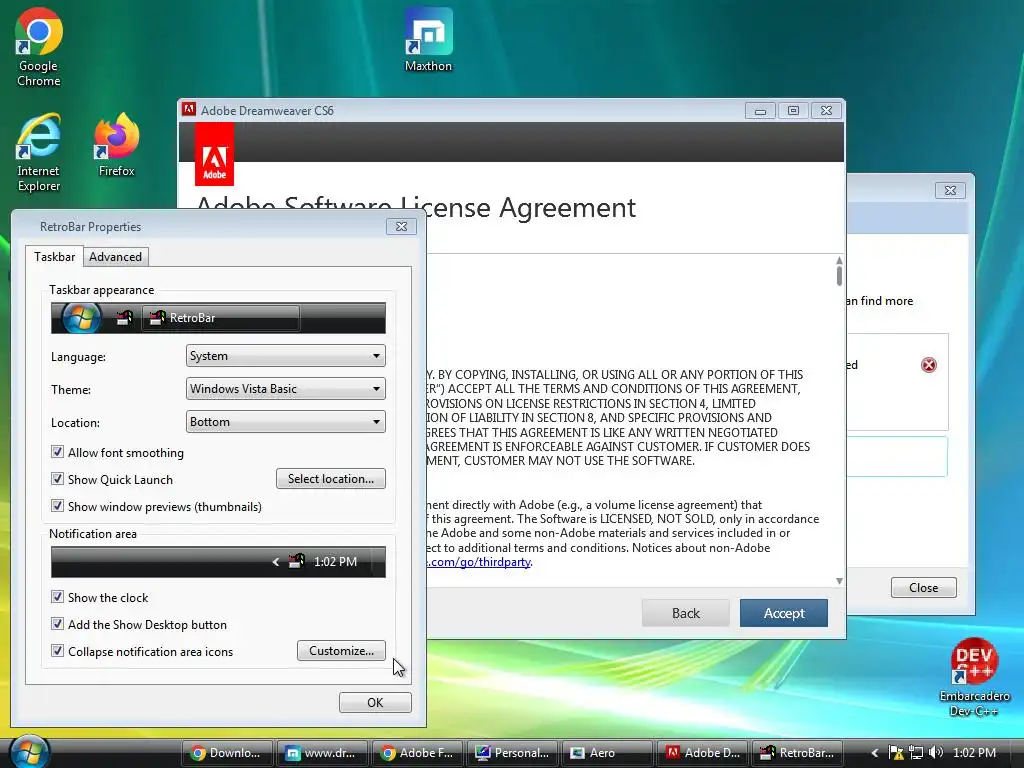Expand hidden tray icons arrow on taskbar

(x=874, y=753)
